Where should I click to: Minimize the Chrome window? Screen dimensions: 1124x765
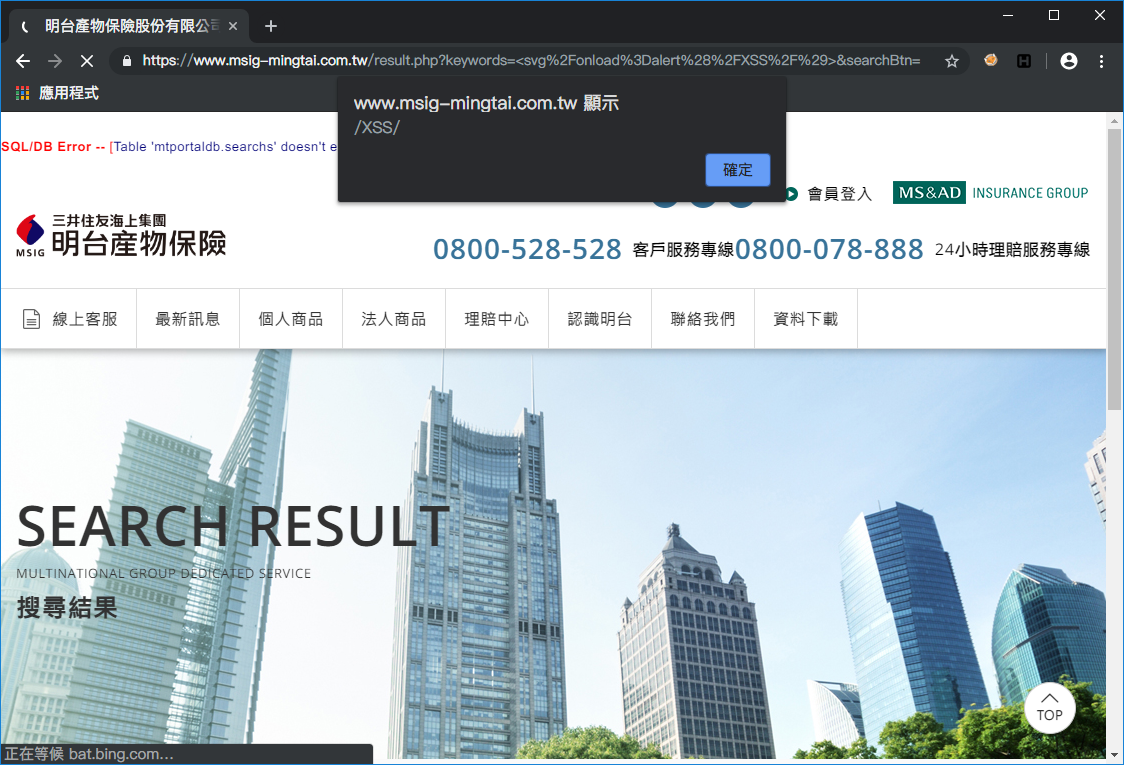[x=1008, y=15]
